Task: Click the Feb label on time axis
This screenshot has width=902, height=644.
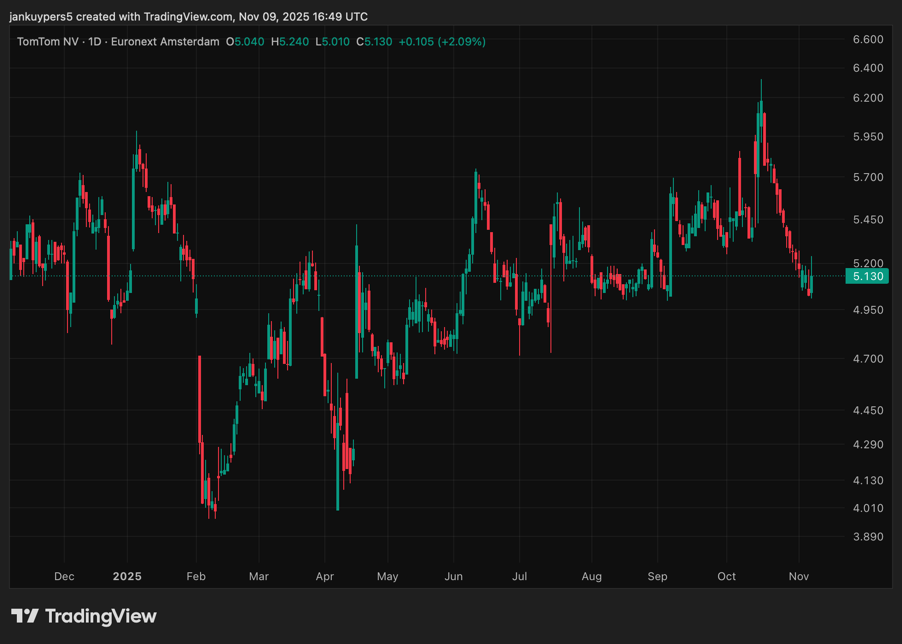Action: click(x=196, y=576)
